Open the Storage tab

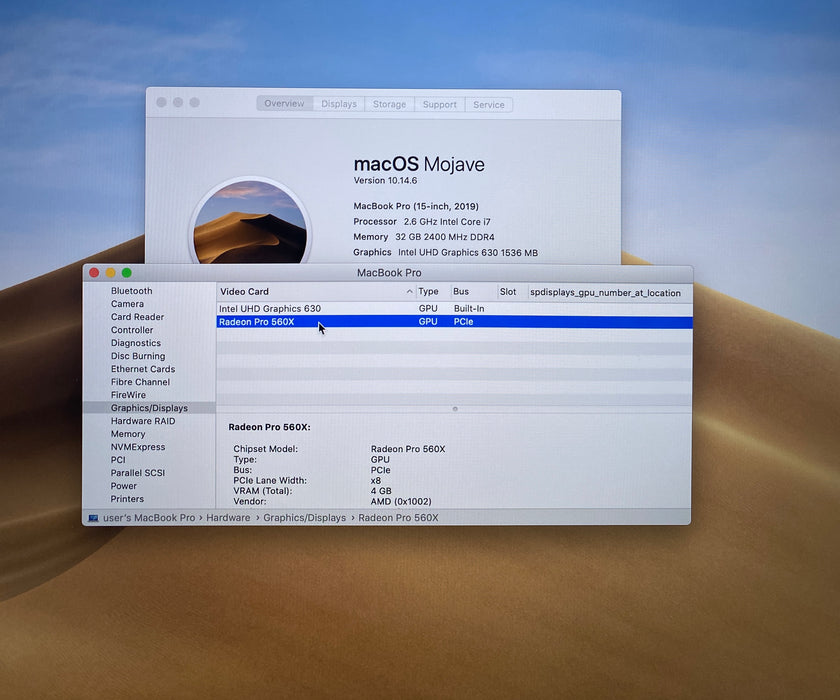click(x=389, y=104)
